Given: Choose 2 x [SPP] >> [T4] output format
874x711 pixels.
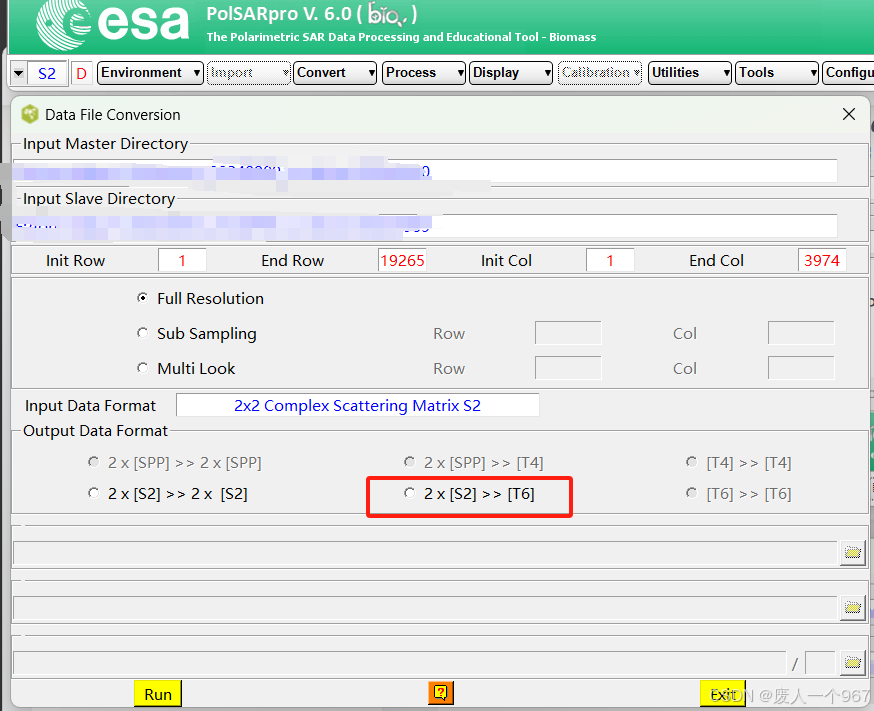Looking at the screenshot, I should (410, 462).
